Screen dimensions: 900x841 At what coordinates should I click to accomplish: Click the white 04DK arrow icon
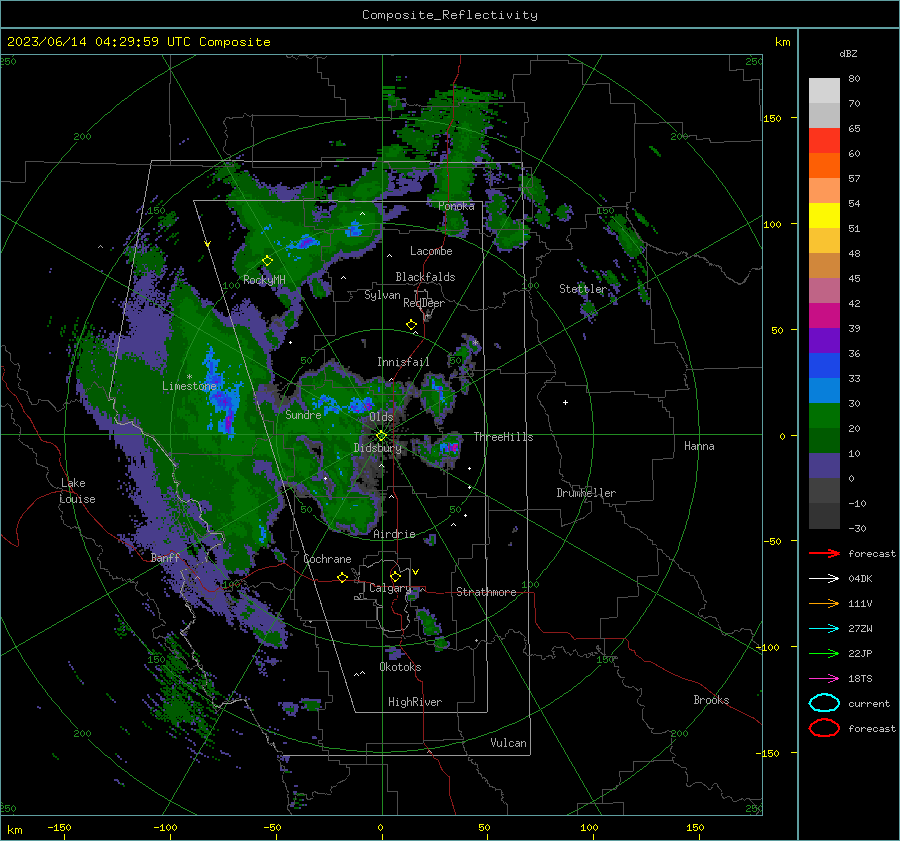pos(824,578)
